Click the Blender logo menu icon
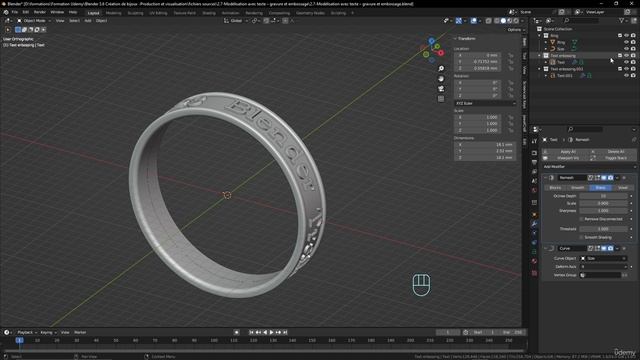 [5, 12]
